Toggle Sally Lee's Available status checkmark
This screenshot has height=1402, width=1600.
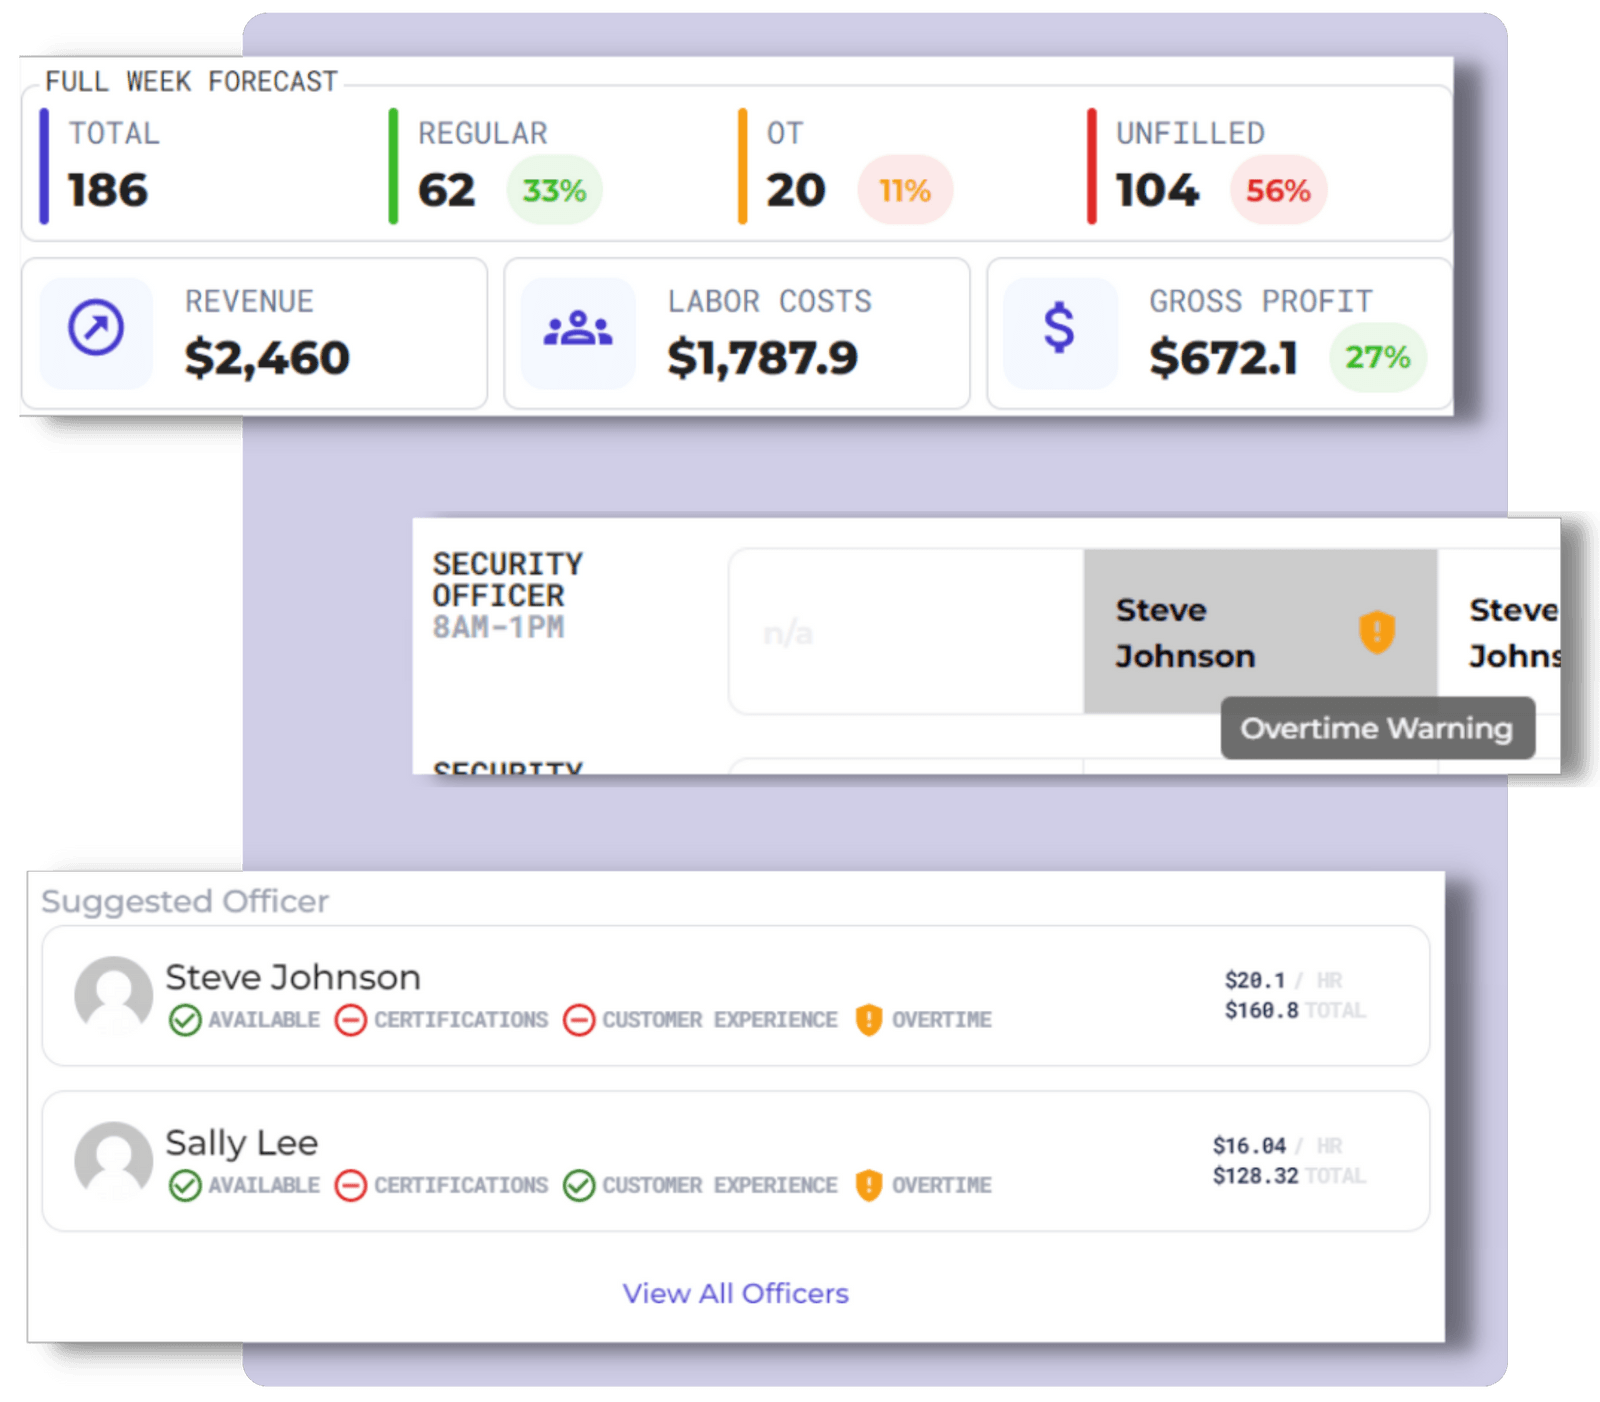184,1186
